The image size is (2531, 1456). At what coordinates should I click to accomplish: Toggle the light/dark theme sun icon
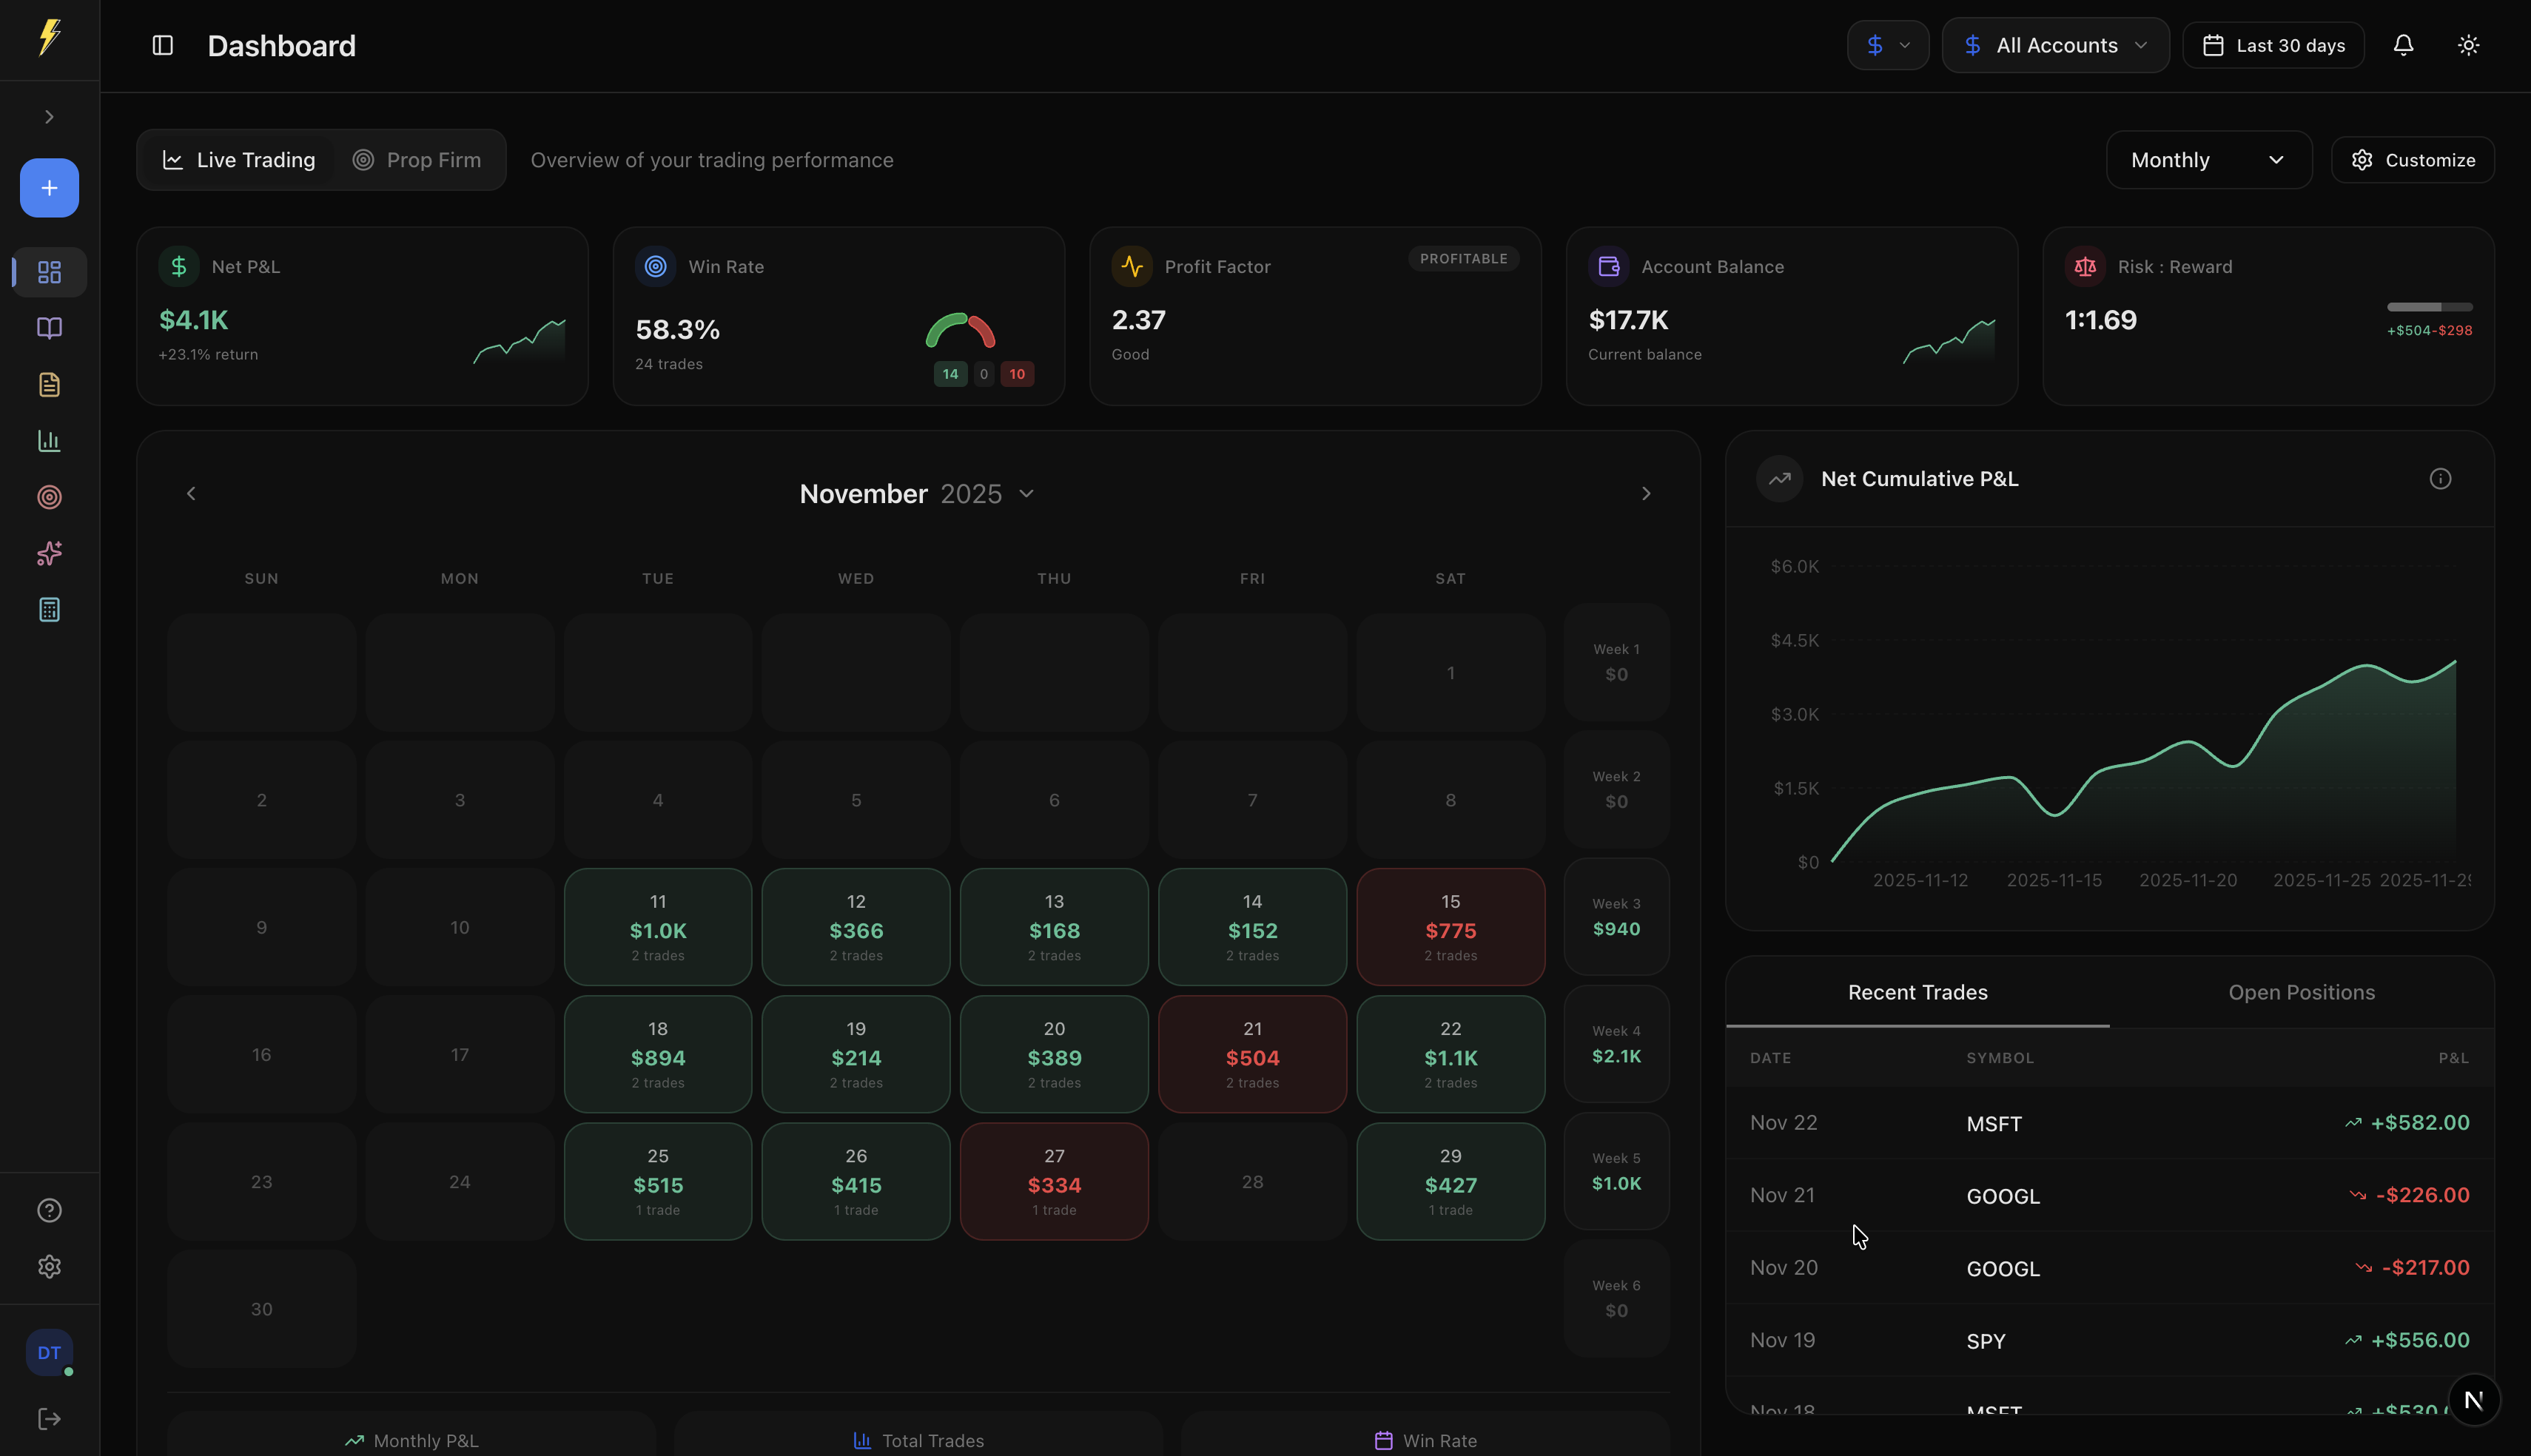point(2468,45)
